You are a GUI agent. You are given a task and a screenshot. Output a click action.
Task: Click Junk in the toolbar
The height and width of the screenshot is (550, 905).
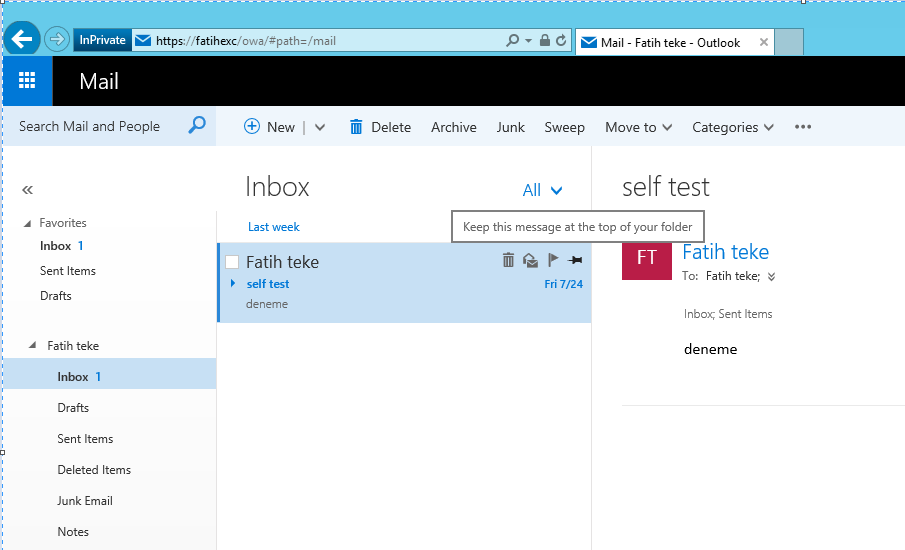coord(510,127)
